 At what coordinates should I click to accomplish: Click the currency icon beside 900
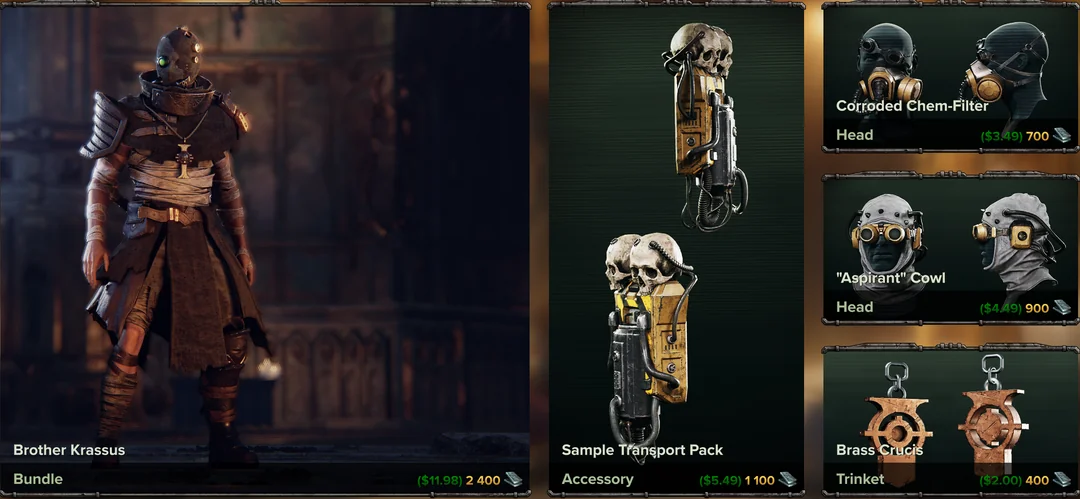tap(1061, 308)
